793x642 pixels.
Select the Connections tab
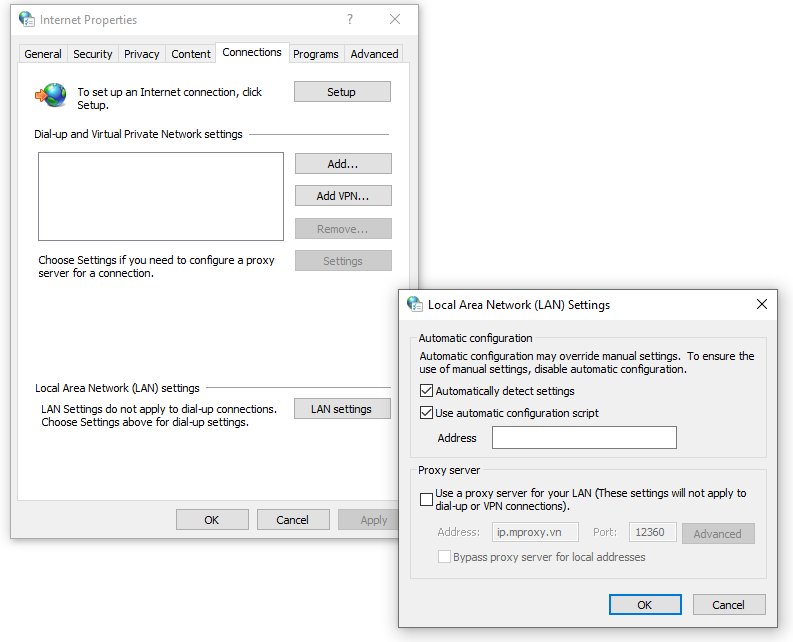252,52
